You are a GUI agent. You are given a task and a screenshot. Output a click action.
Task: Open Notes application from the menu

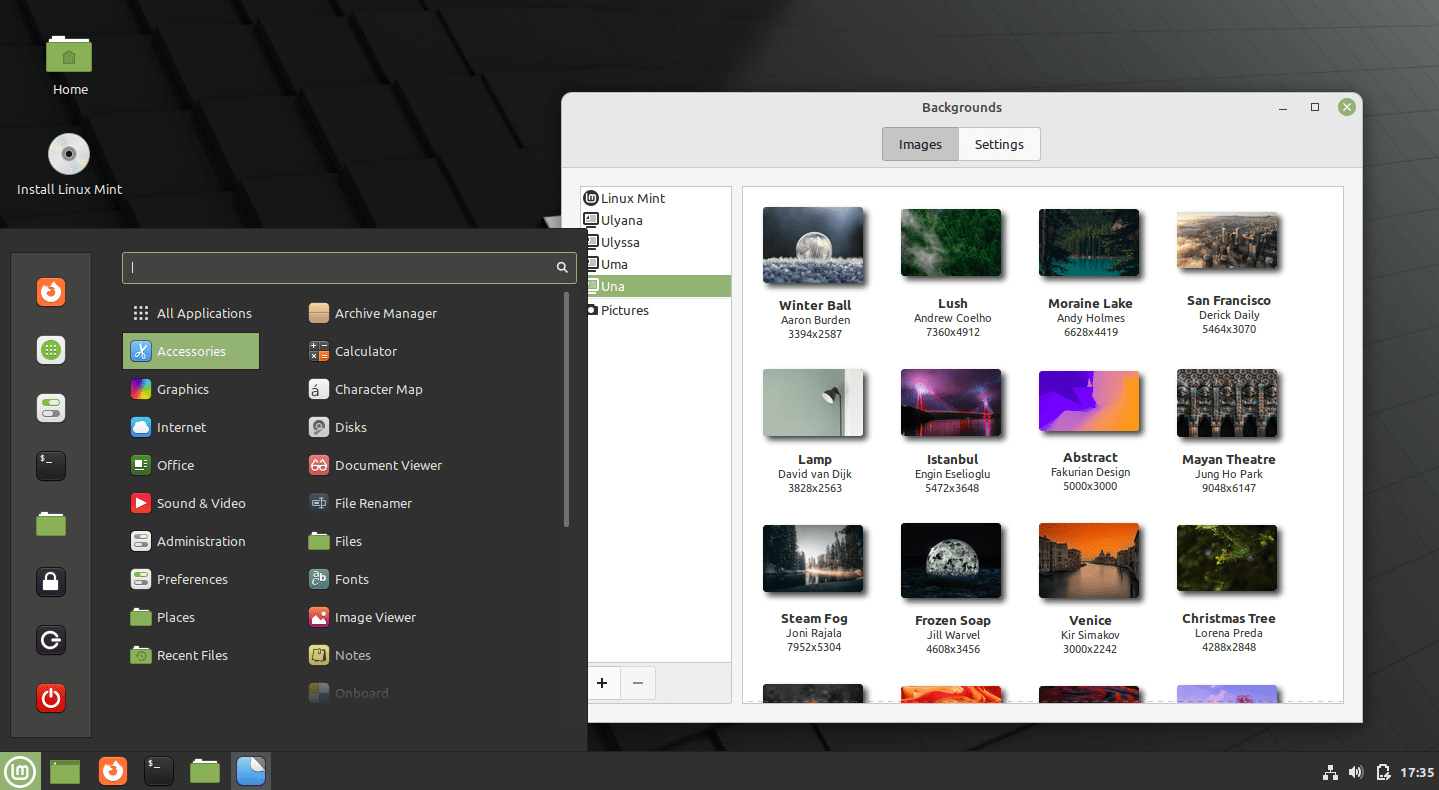[340, 655]
